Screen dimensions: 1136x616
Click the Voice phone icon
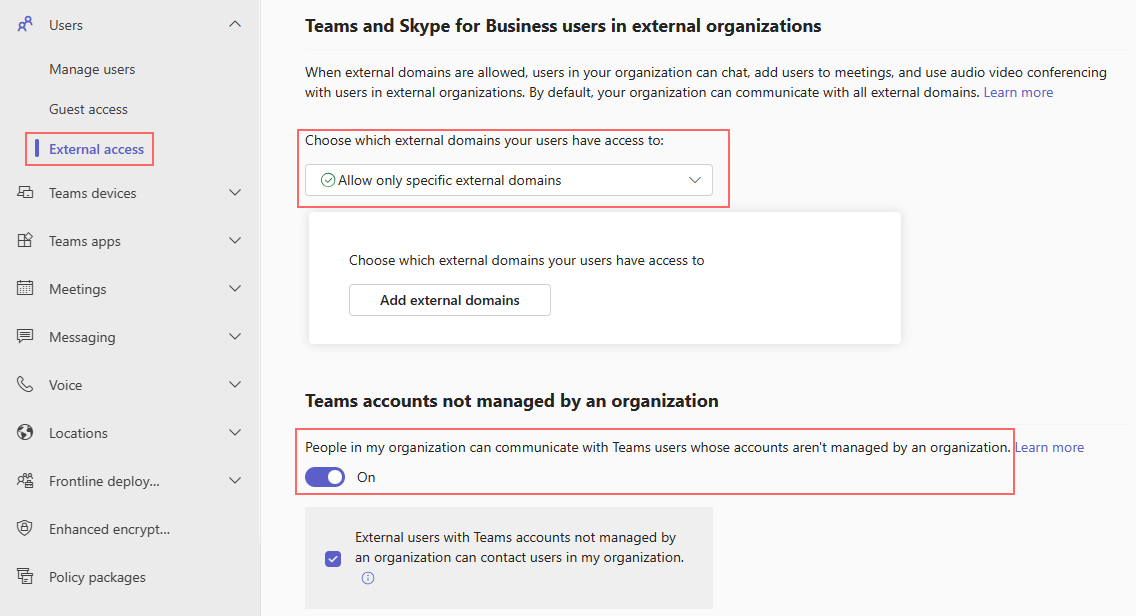point(25,384)
